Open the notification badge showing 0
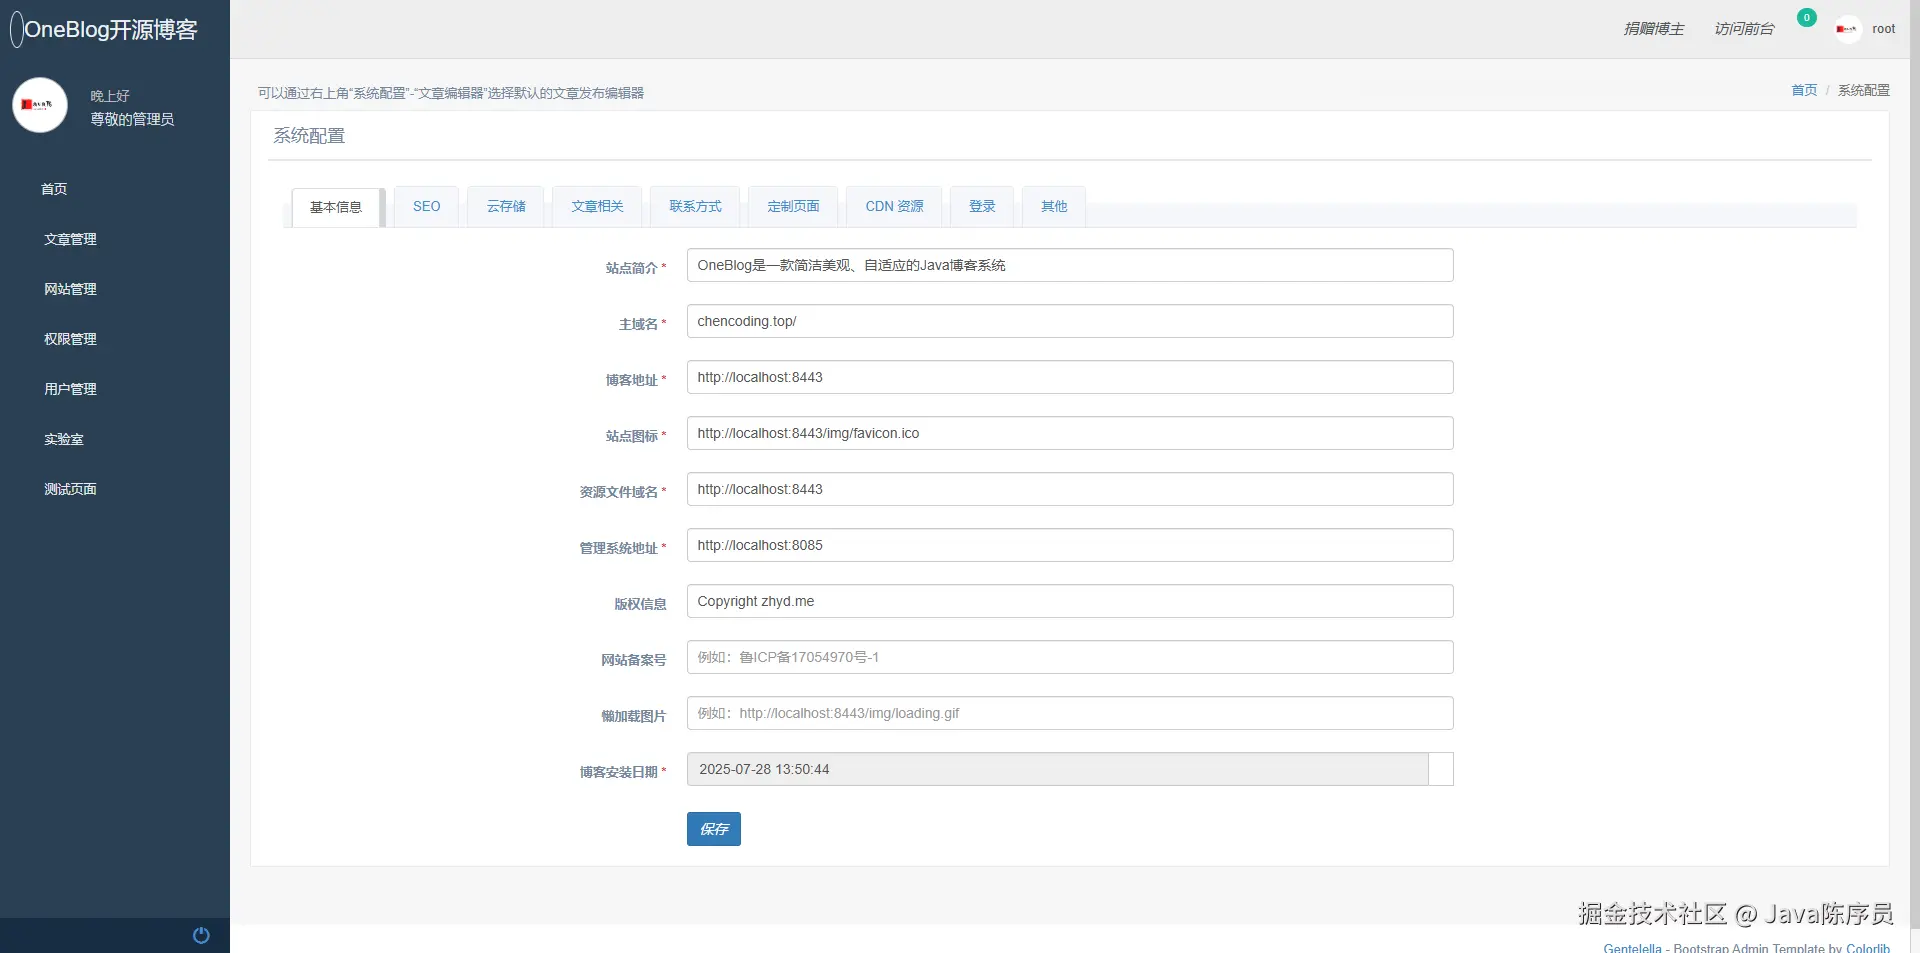 click(x=1806, y=17)
